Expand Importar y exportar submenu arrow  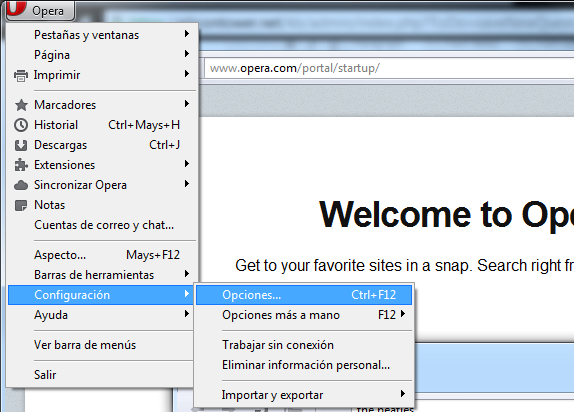click(403, 394)
